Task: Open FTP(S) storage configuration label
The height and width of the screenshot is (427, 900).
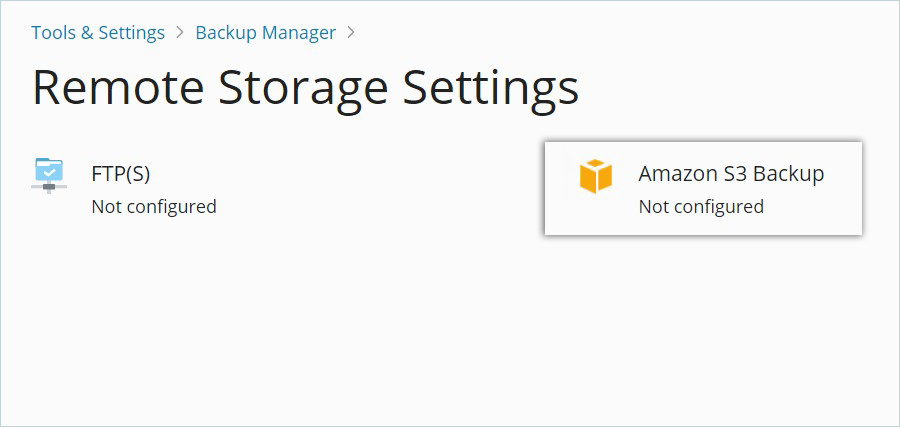Action: pos(121,174)
